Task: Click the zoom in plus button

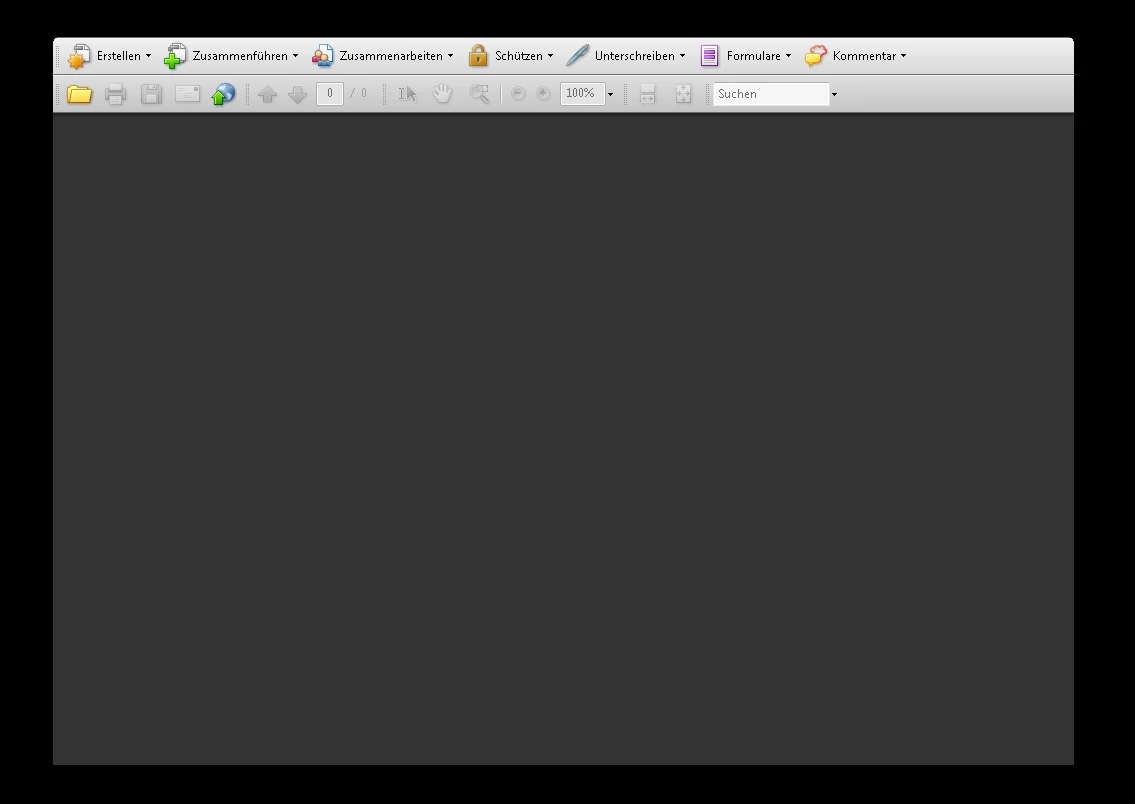Action: [x=543, y=93]
